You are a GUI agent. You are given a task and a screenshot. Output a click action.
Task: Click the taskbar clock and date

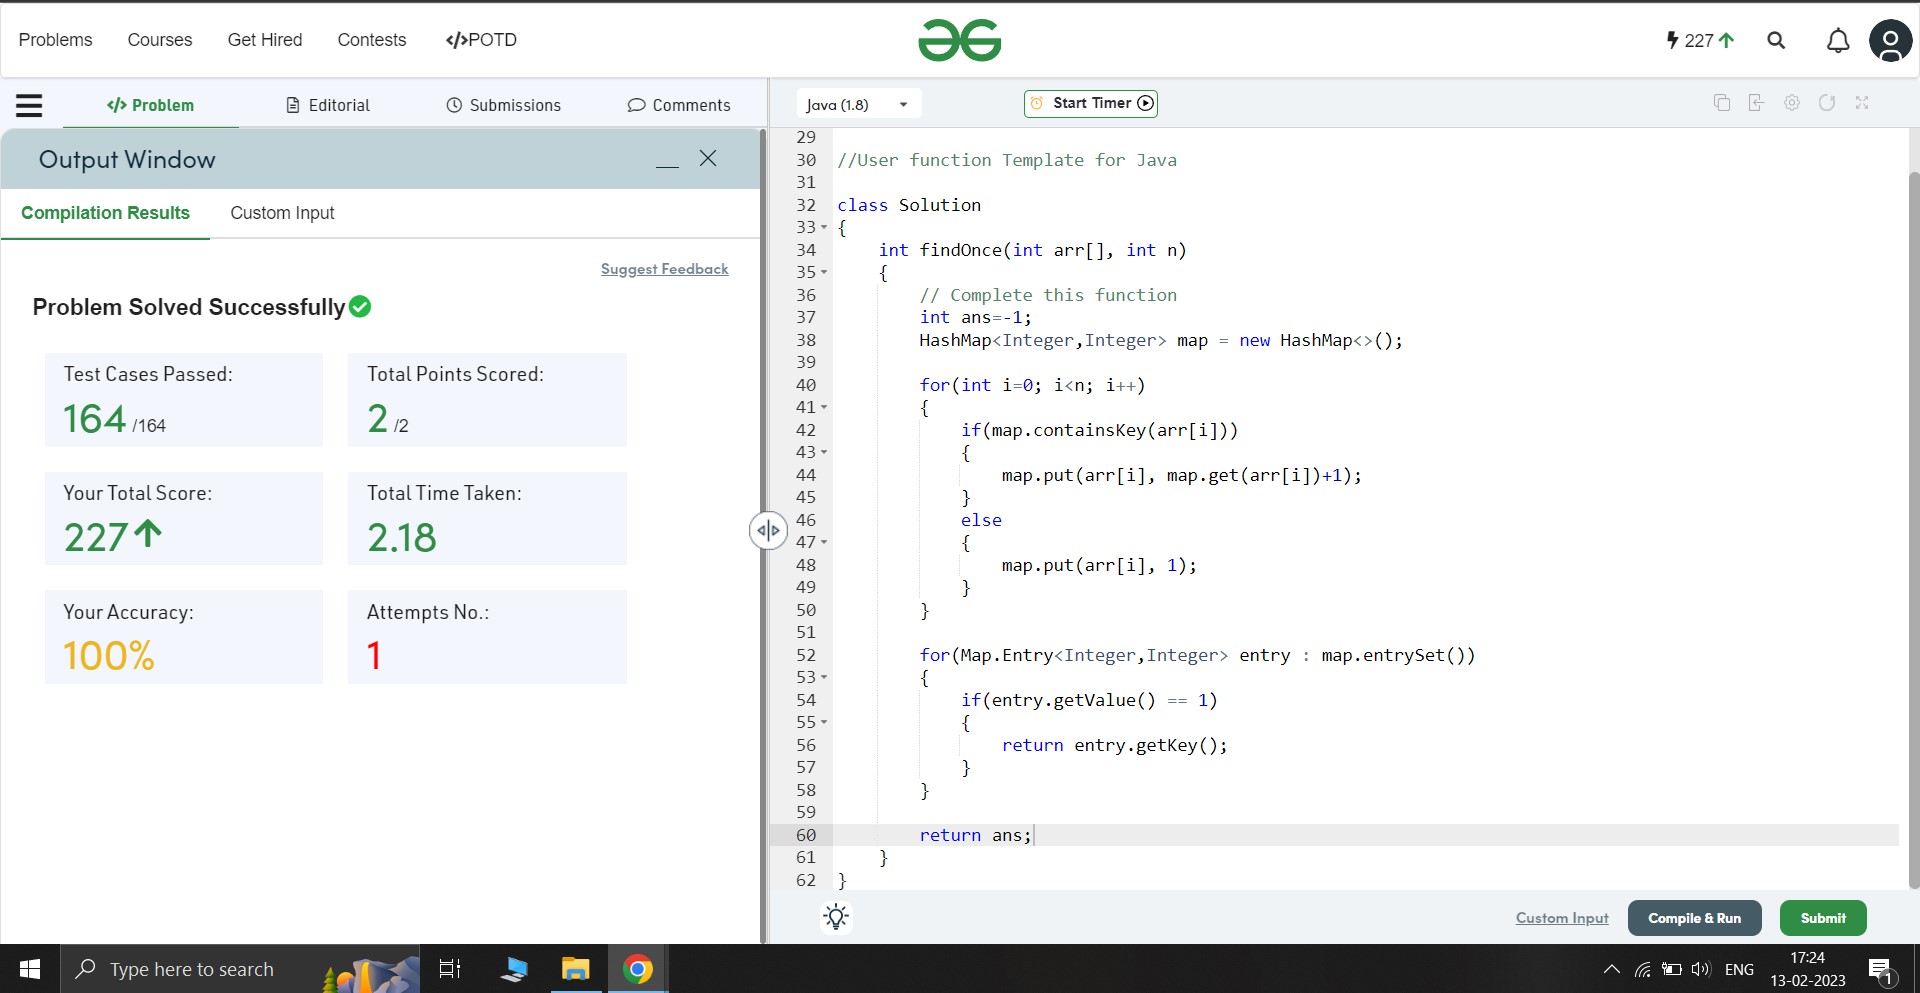tap(1808, 969)
